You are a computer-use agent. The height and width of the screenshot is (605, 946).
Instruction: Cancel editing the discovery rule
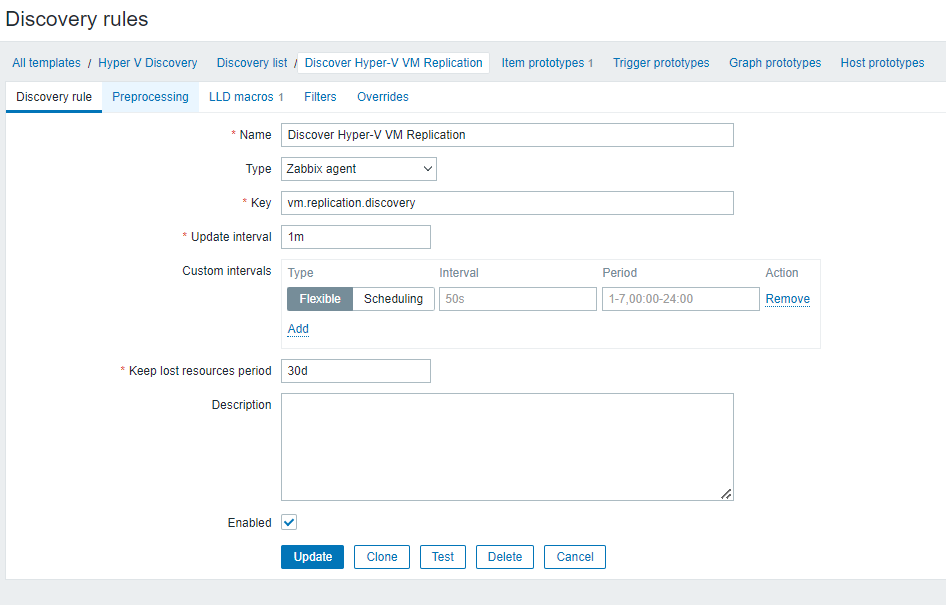(x=575, y=557)
